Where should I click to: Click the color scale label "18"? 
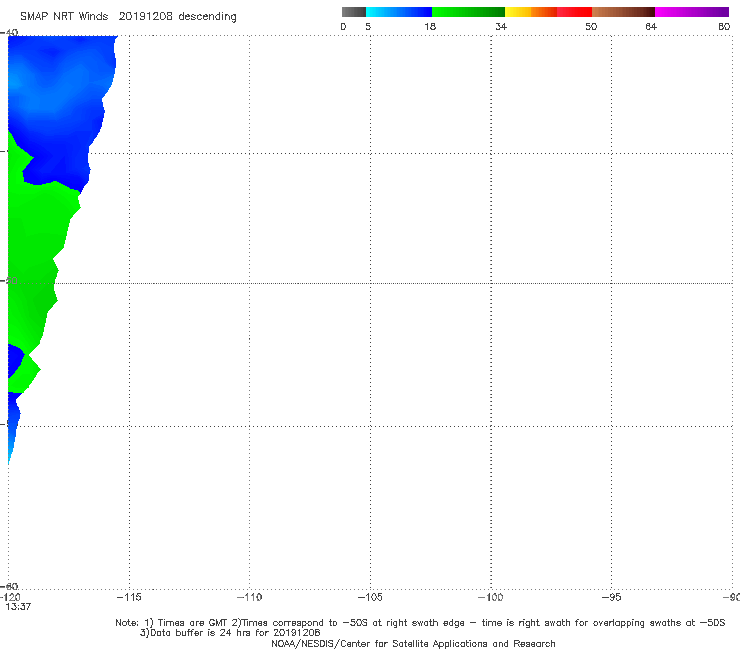pyautogui.click(x=430, y=26)
